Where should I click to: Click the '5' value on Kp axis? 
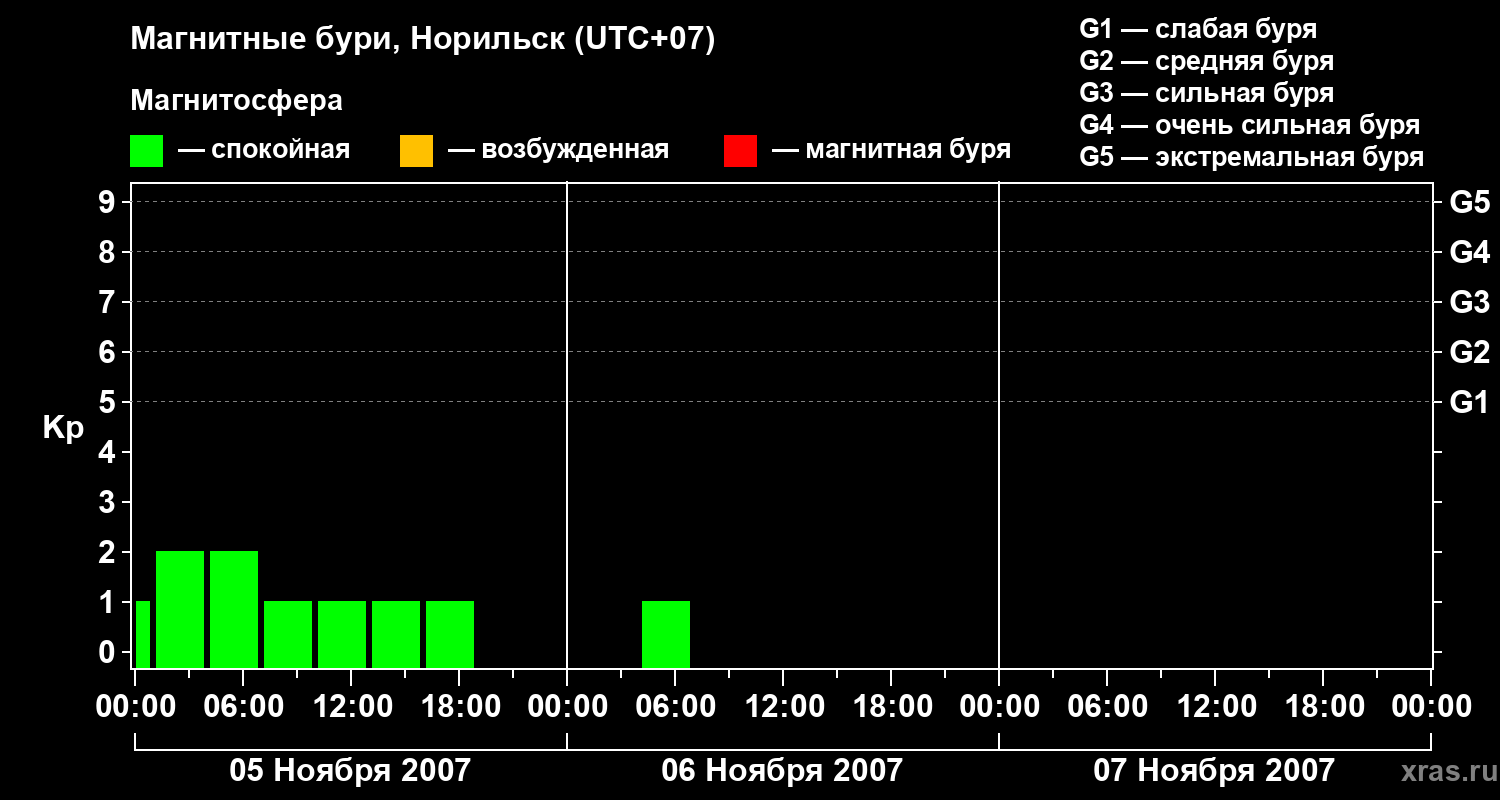[x=109, y=402]
